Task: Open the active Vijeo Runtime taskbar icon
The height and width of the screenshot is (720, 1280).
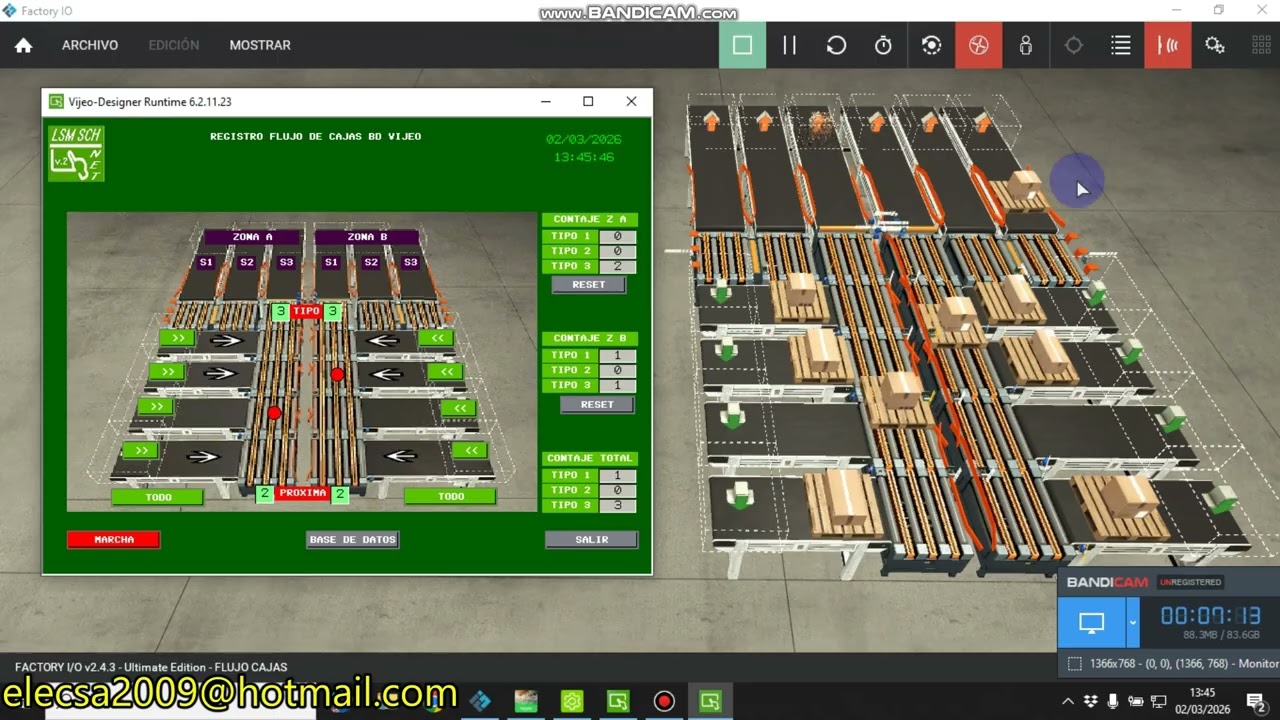Action: [x=710, y=701]
